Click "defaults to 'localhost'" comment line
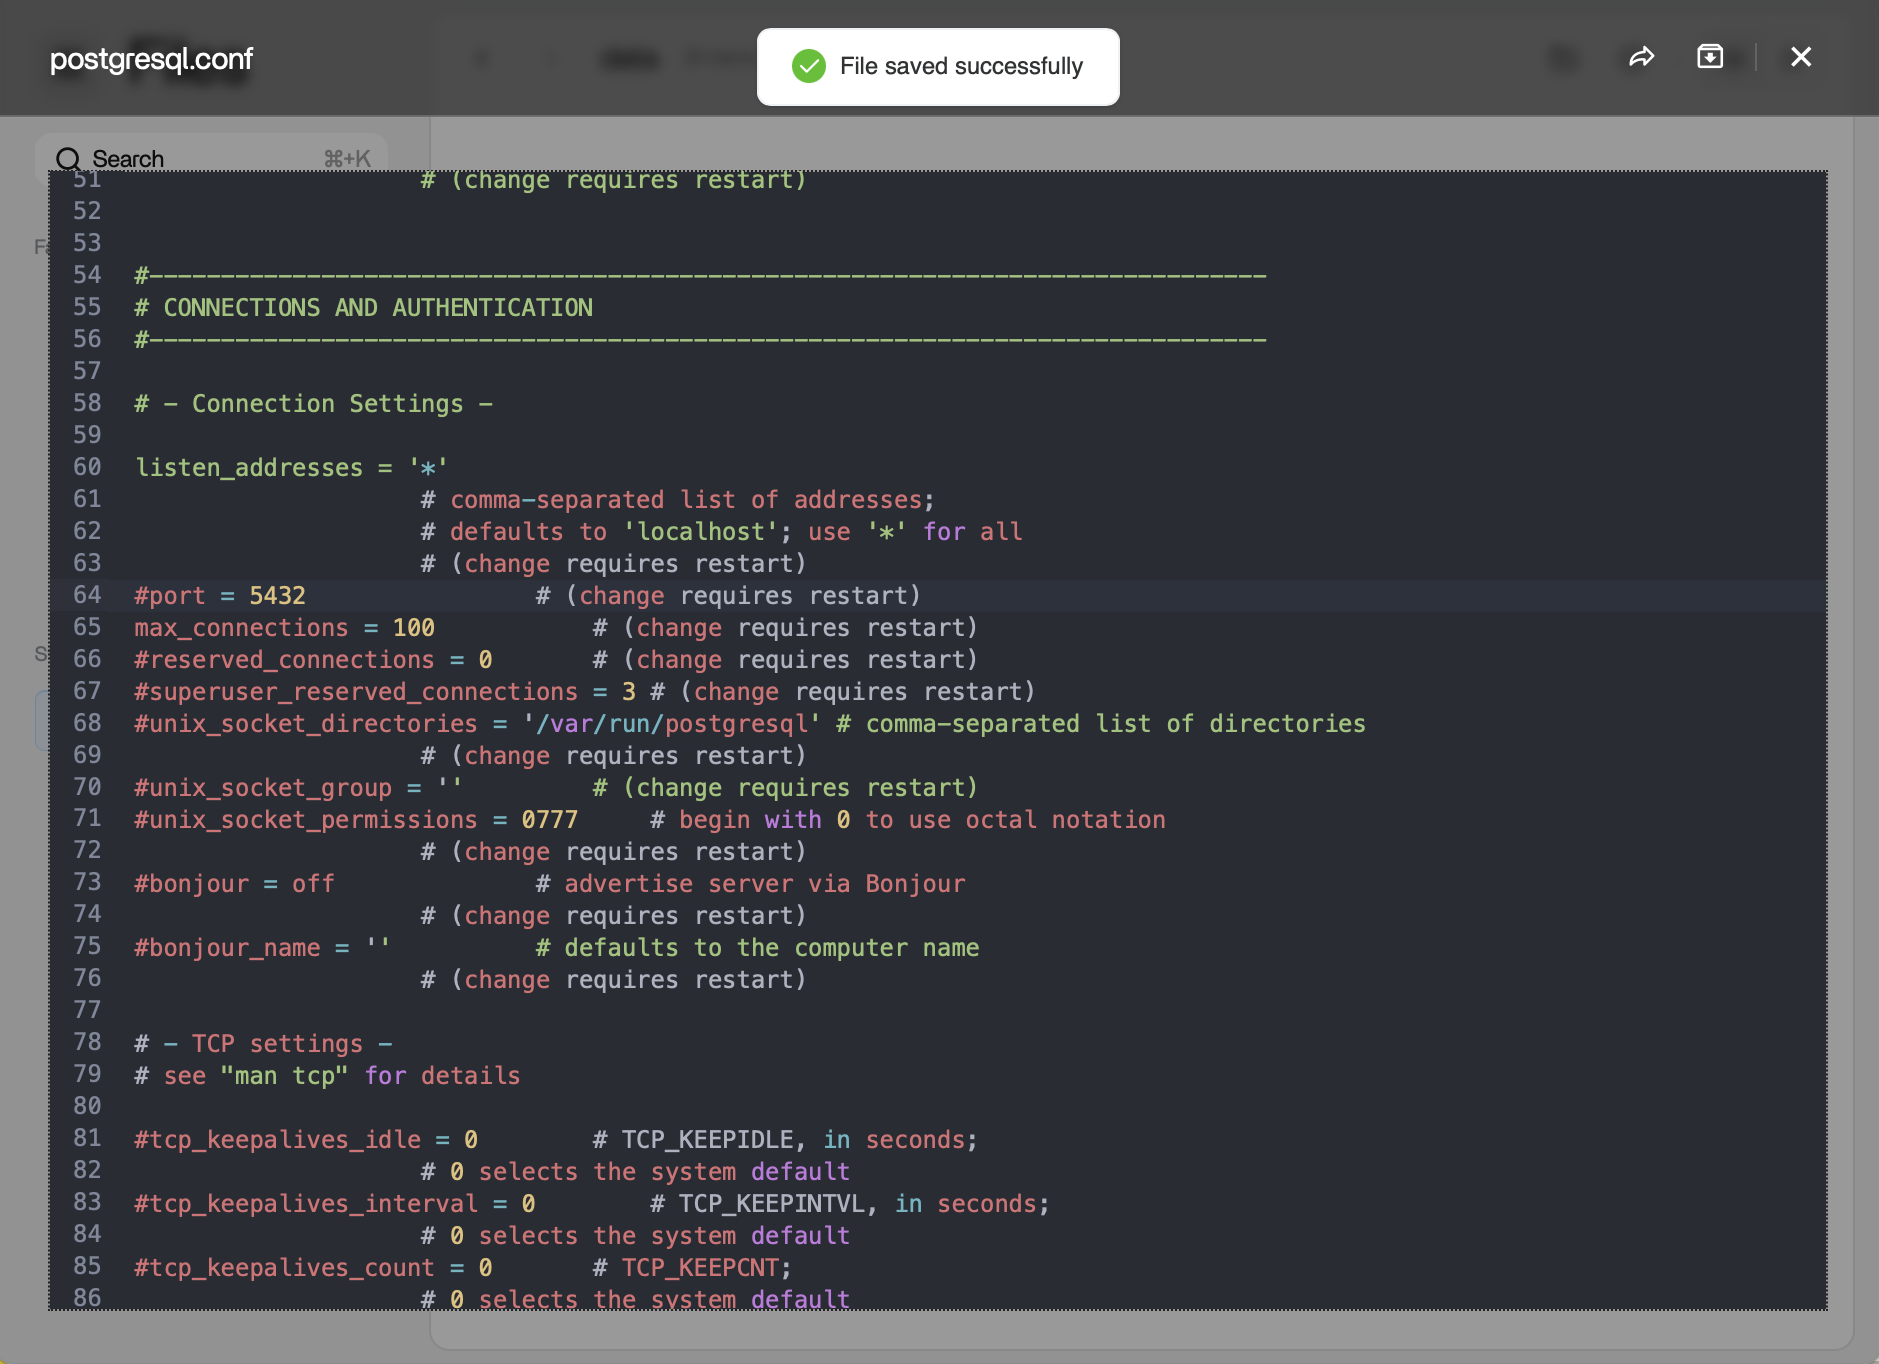This screenshot has width=1879, height=1364. click(721, 531)
